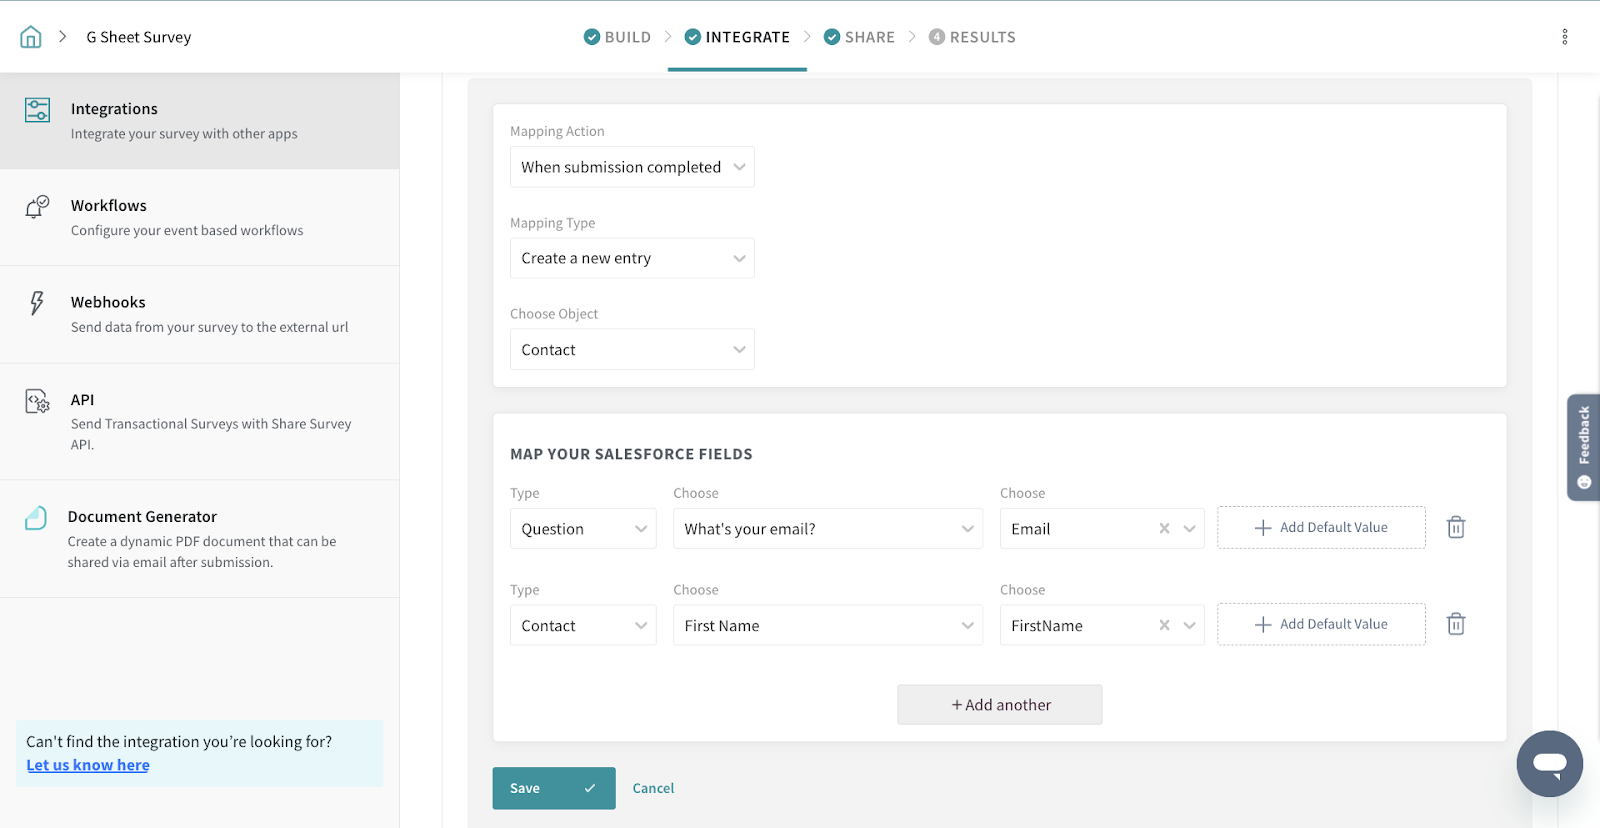
Task: Expand the Mapping Type dropdown
Action: pos(632,258)
